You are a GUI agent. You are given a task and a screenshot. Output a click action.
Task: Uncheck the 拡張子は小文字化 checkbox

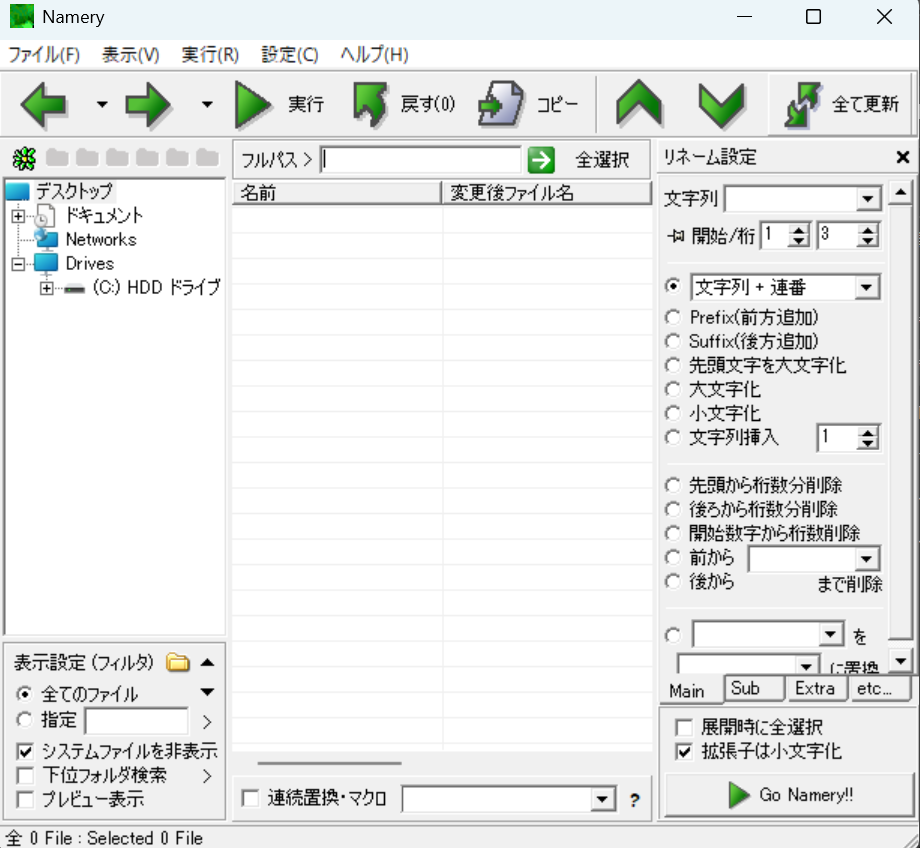(684, 752)
